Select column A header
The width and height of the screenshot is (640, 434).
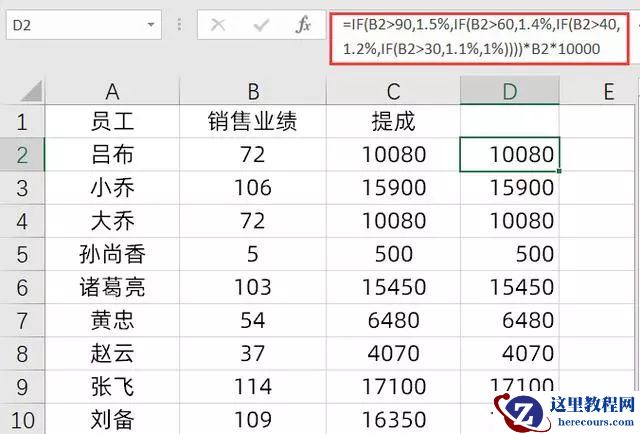(x=112, y=91)
